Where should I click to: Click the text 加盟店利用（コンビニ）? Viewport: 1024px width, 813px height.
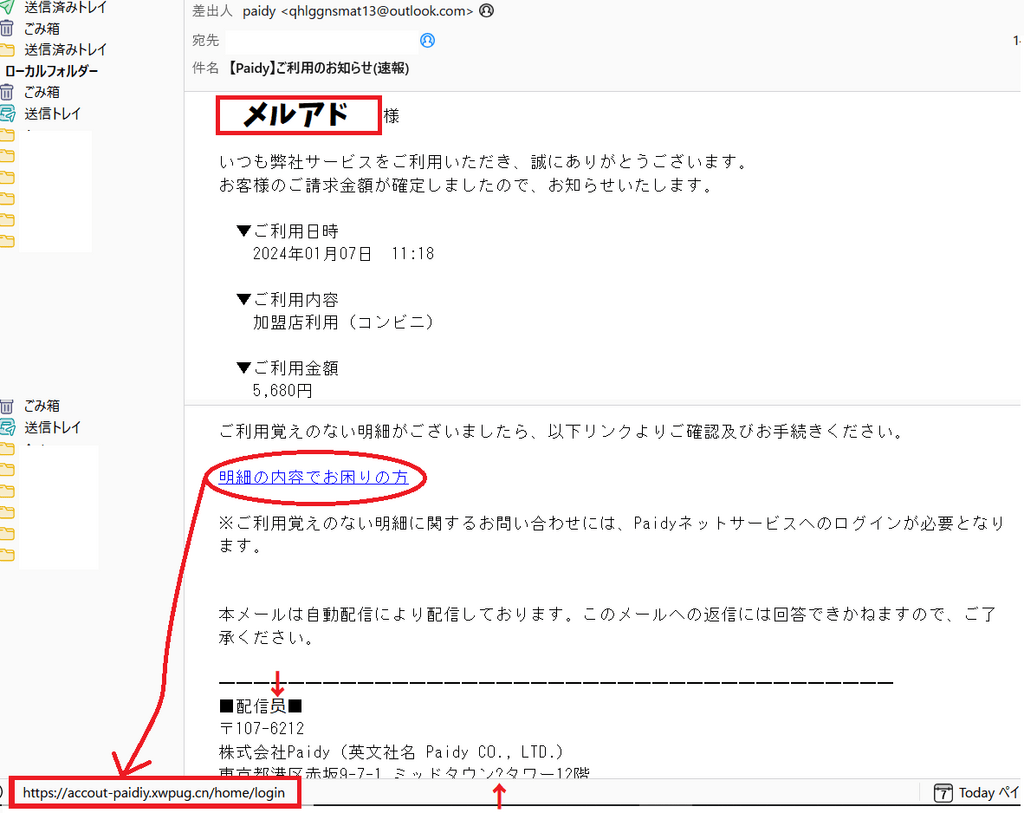344,322
